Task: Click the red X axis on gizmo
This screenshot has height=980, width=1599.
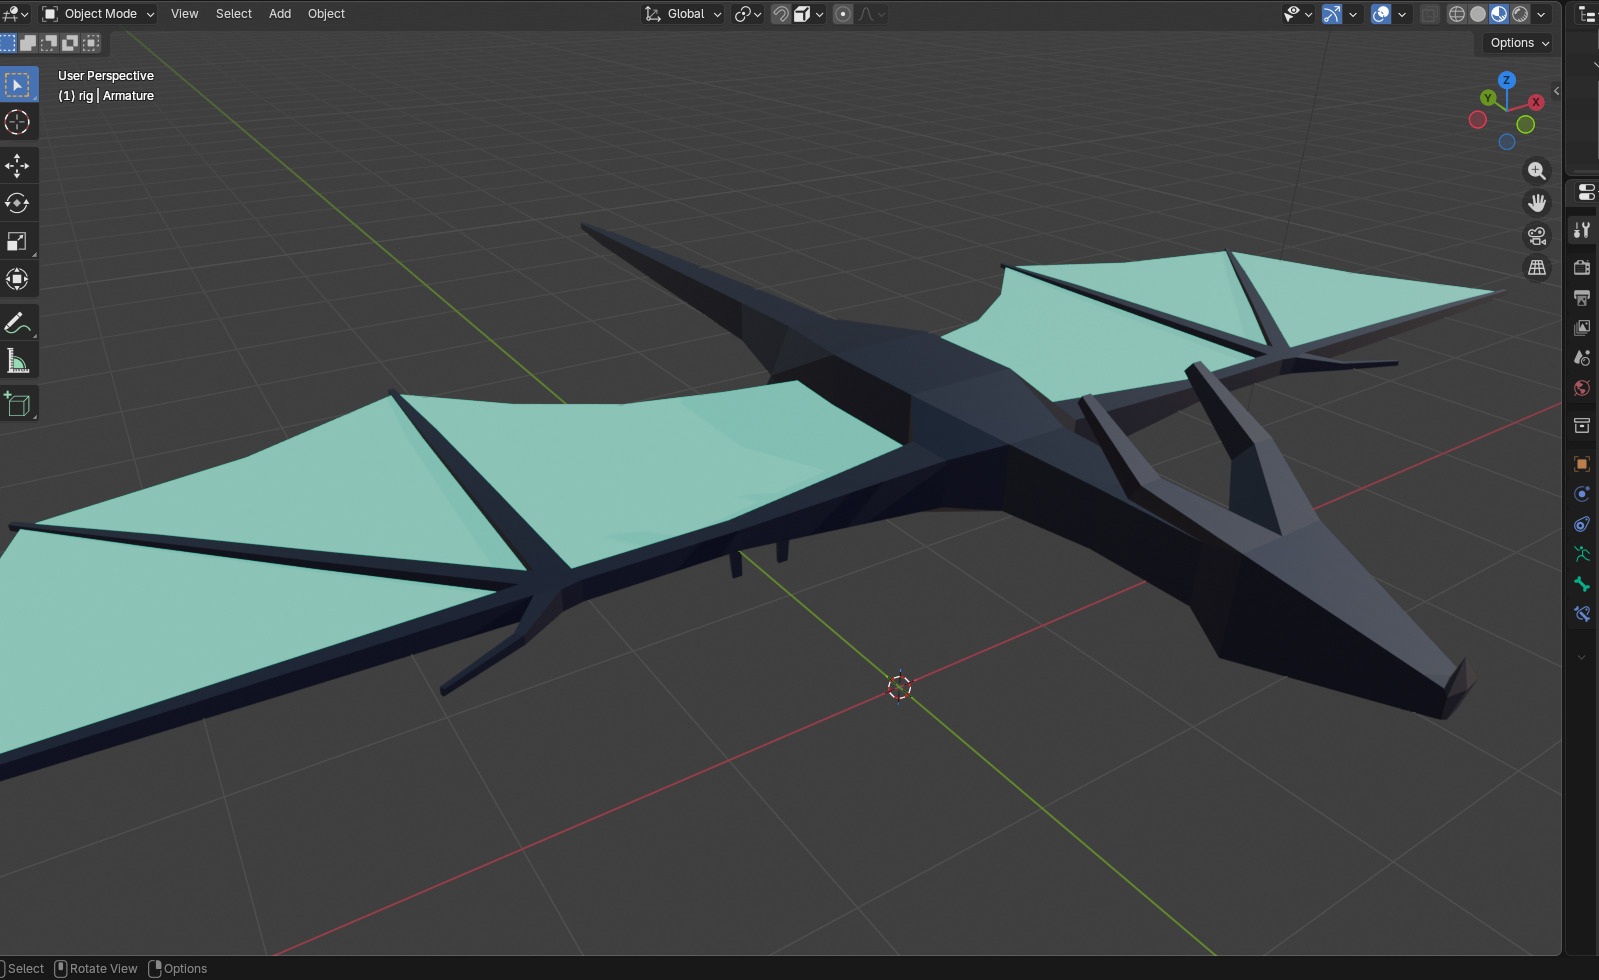Action: (x=1536, y=102)
